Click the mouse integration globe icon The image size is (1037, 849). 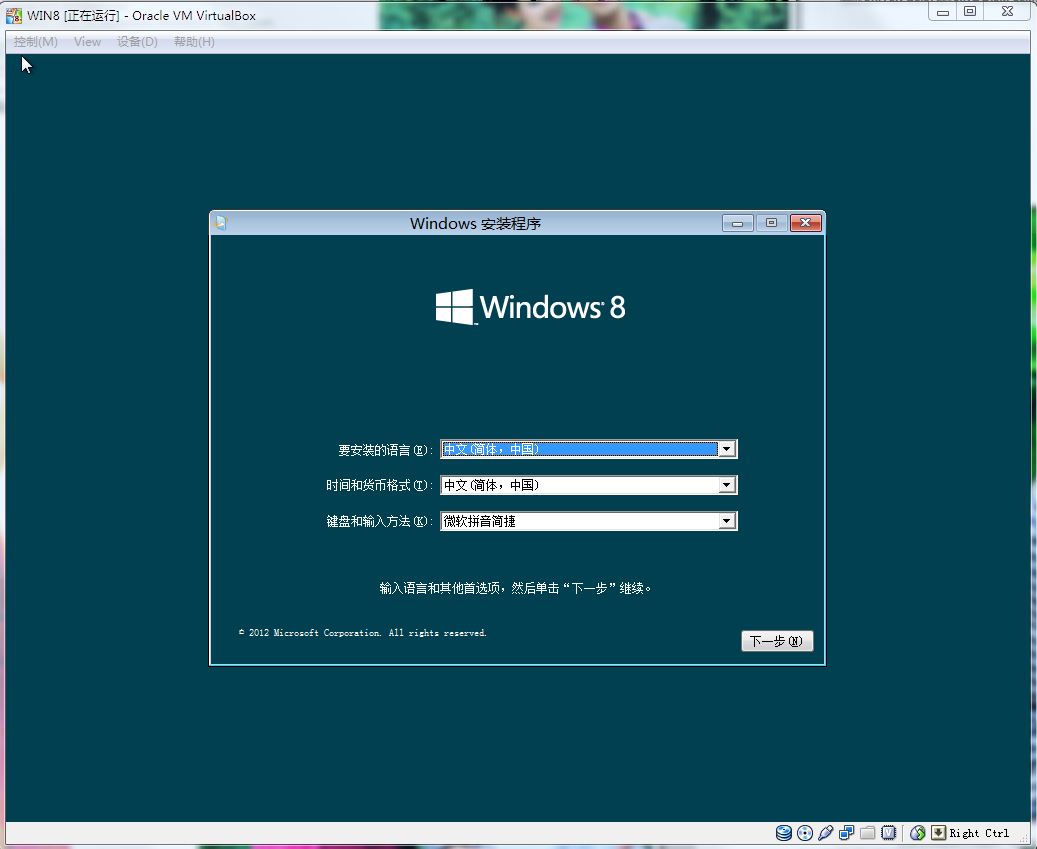click(x=918, y=833)
